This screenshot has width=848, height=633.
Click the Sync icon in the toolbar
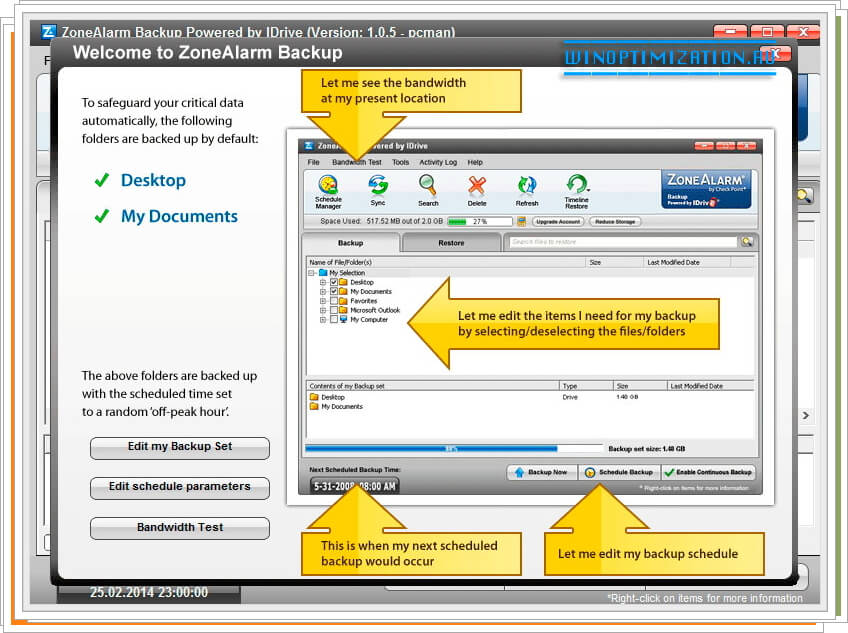pos(378,188)
